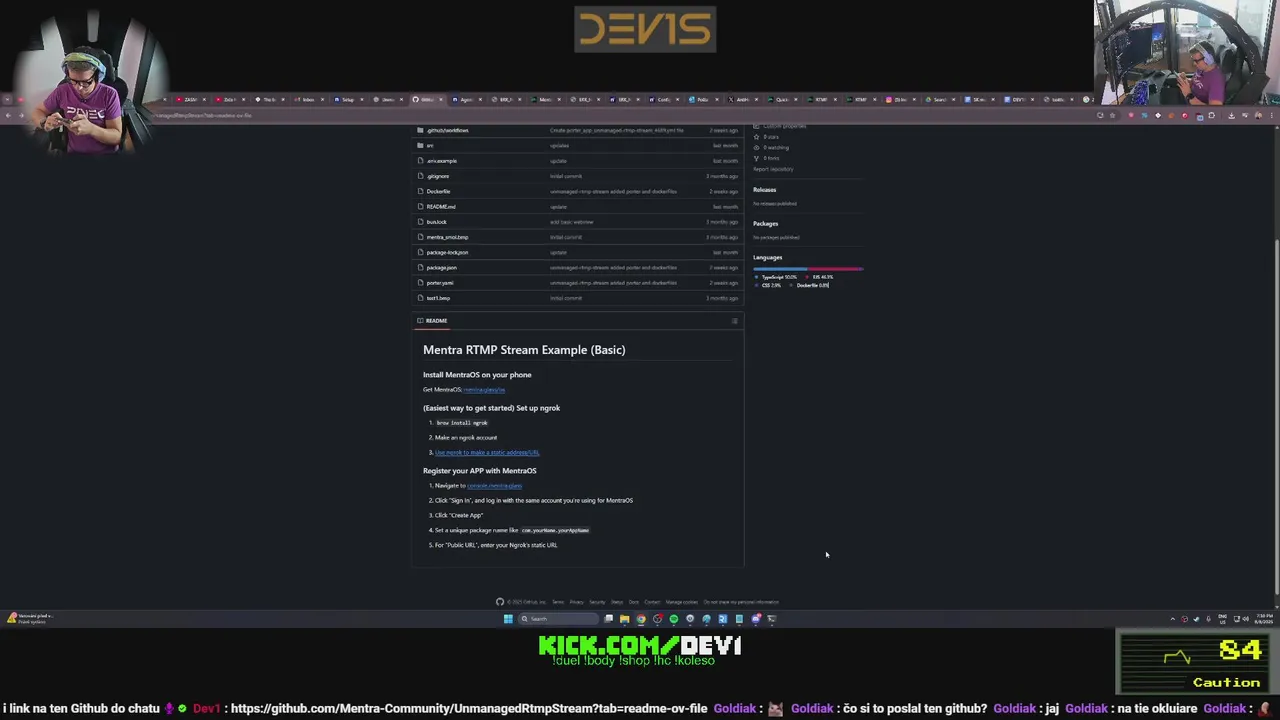This screenshot has height=720, width=1280.
Task: Open the test1.bmp file
Action: (438, 298)
